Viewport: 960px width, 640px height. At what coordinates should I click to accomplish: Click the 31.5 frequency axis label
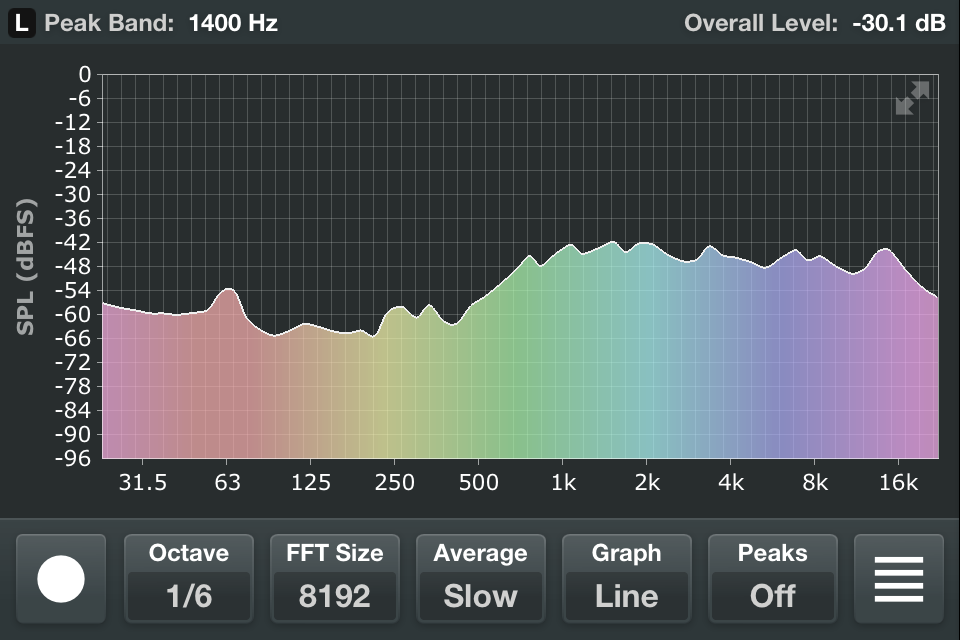click(143, 483)
